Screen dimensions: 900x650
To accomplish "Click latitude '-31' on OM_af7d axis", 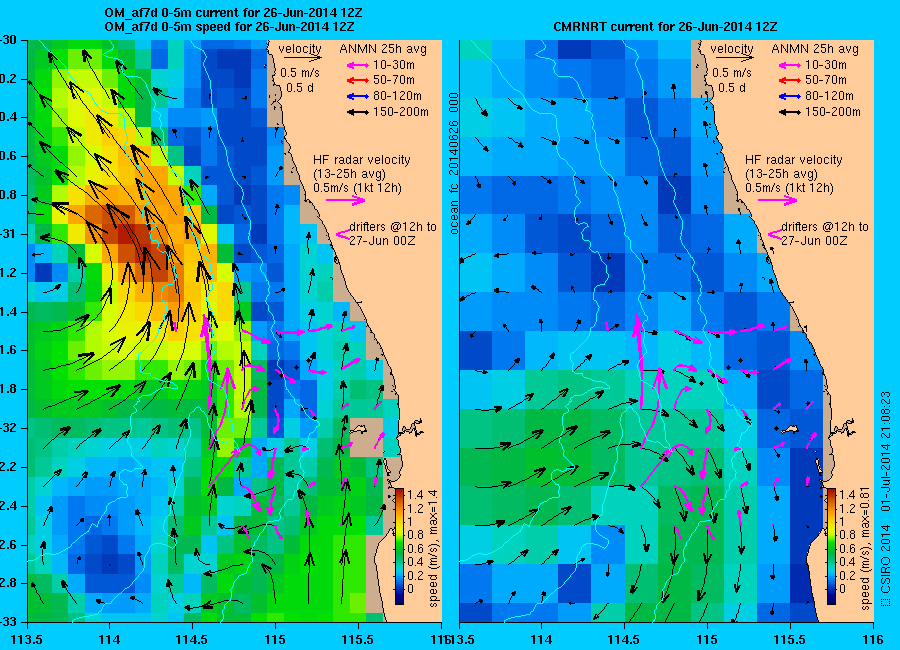I will pyautogui.click(x=8, y=234).
